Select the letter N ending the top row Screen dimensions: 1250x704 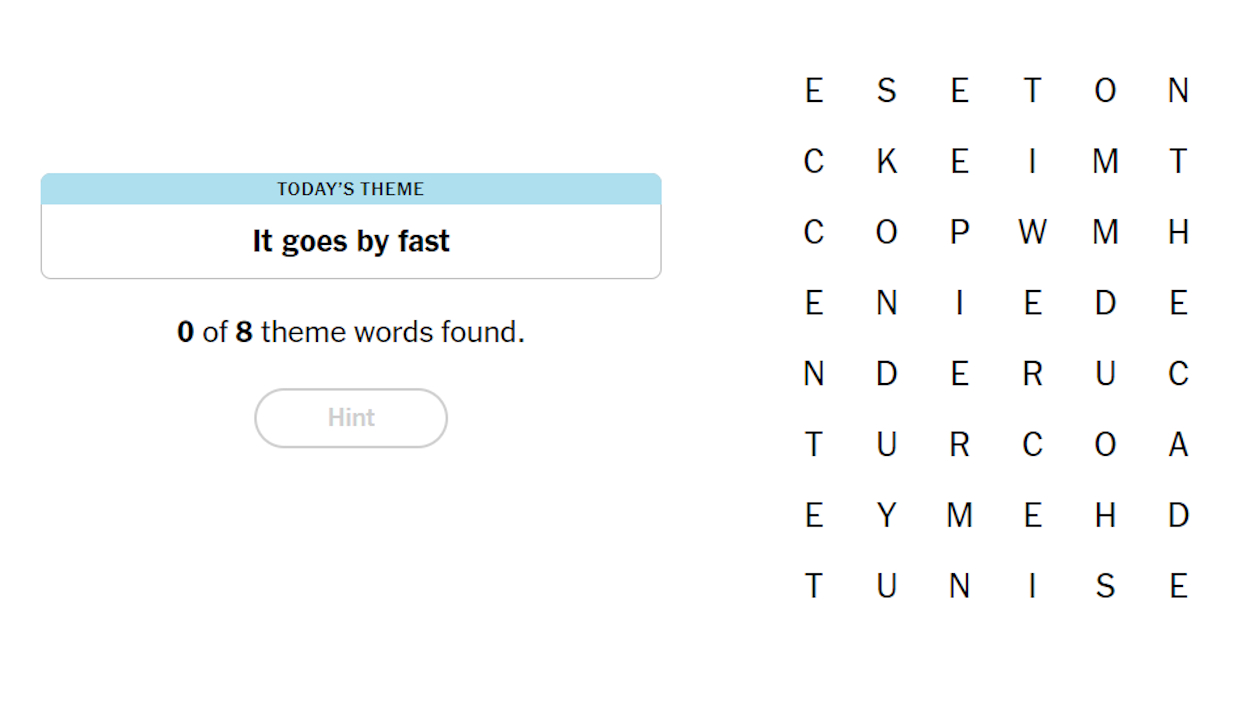pos(1178,91)
